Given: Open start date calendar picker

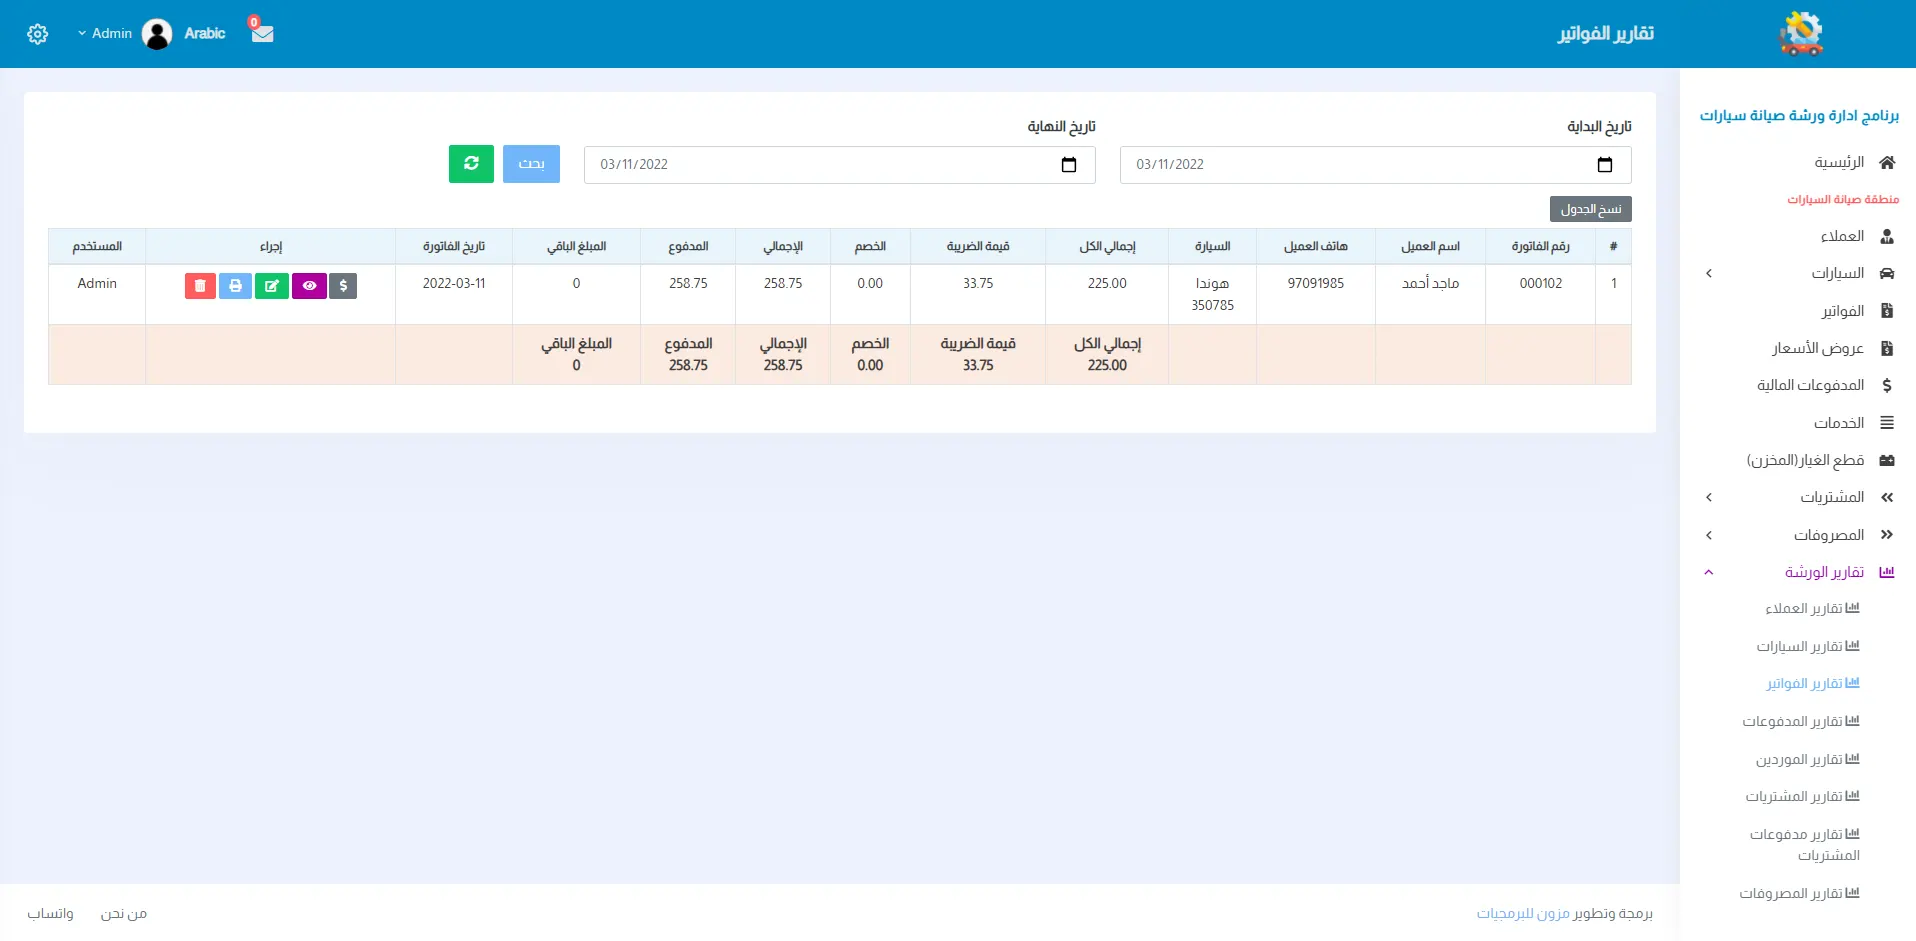Looking at the screenshot, I should [x=1604, y=165].
